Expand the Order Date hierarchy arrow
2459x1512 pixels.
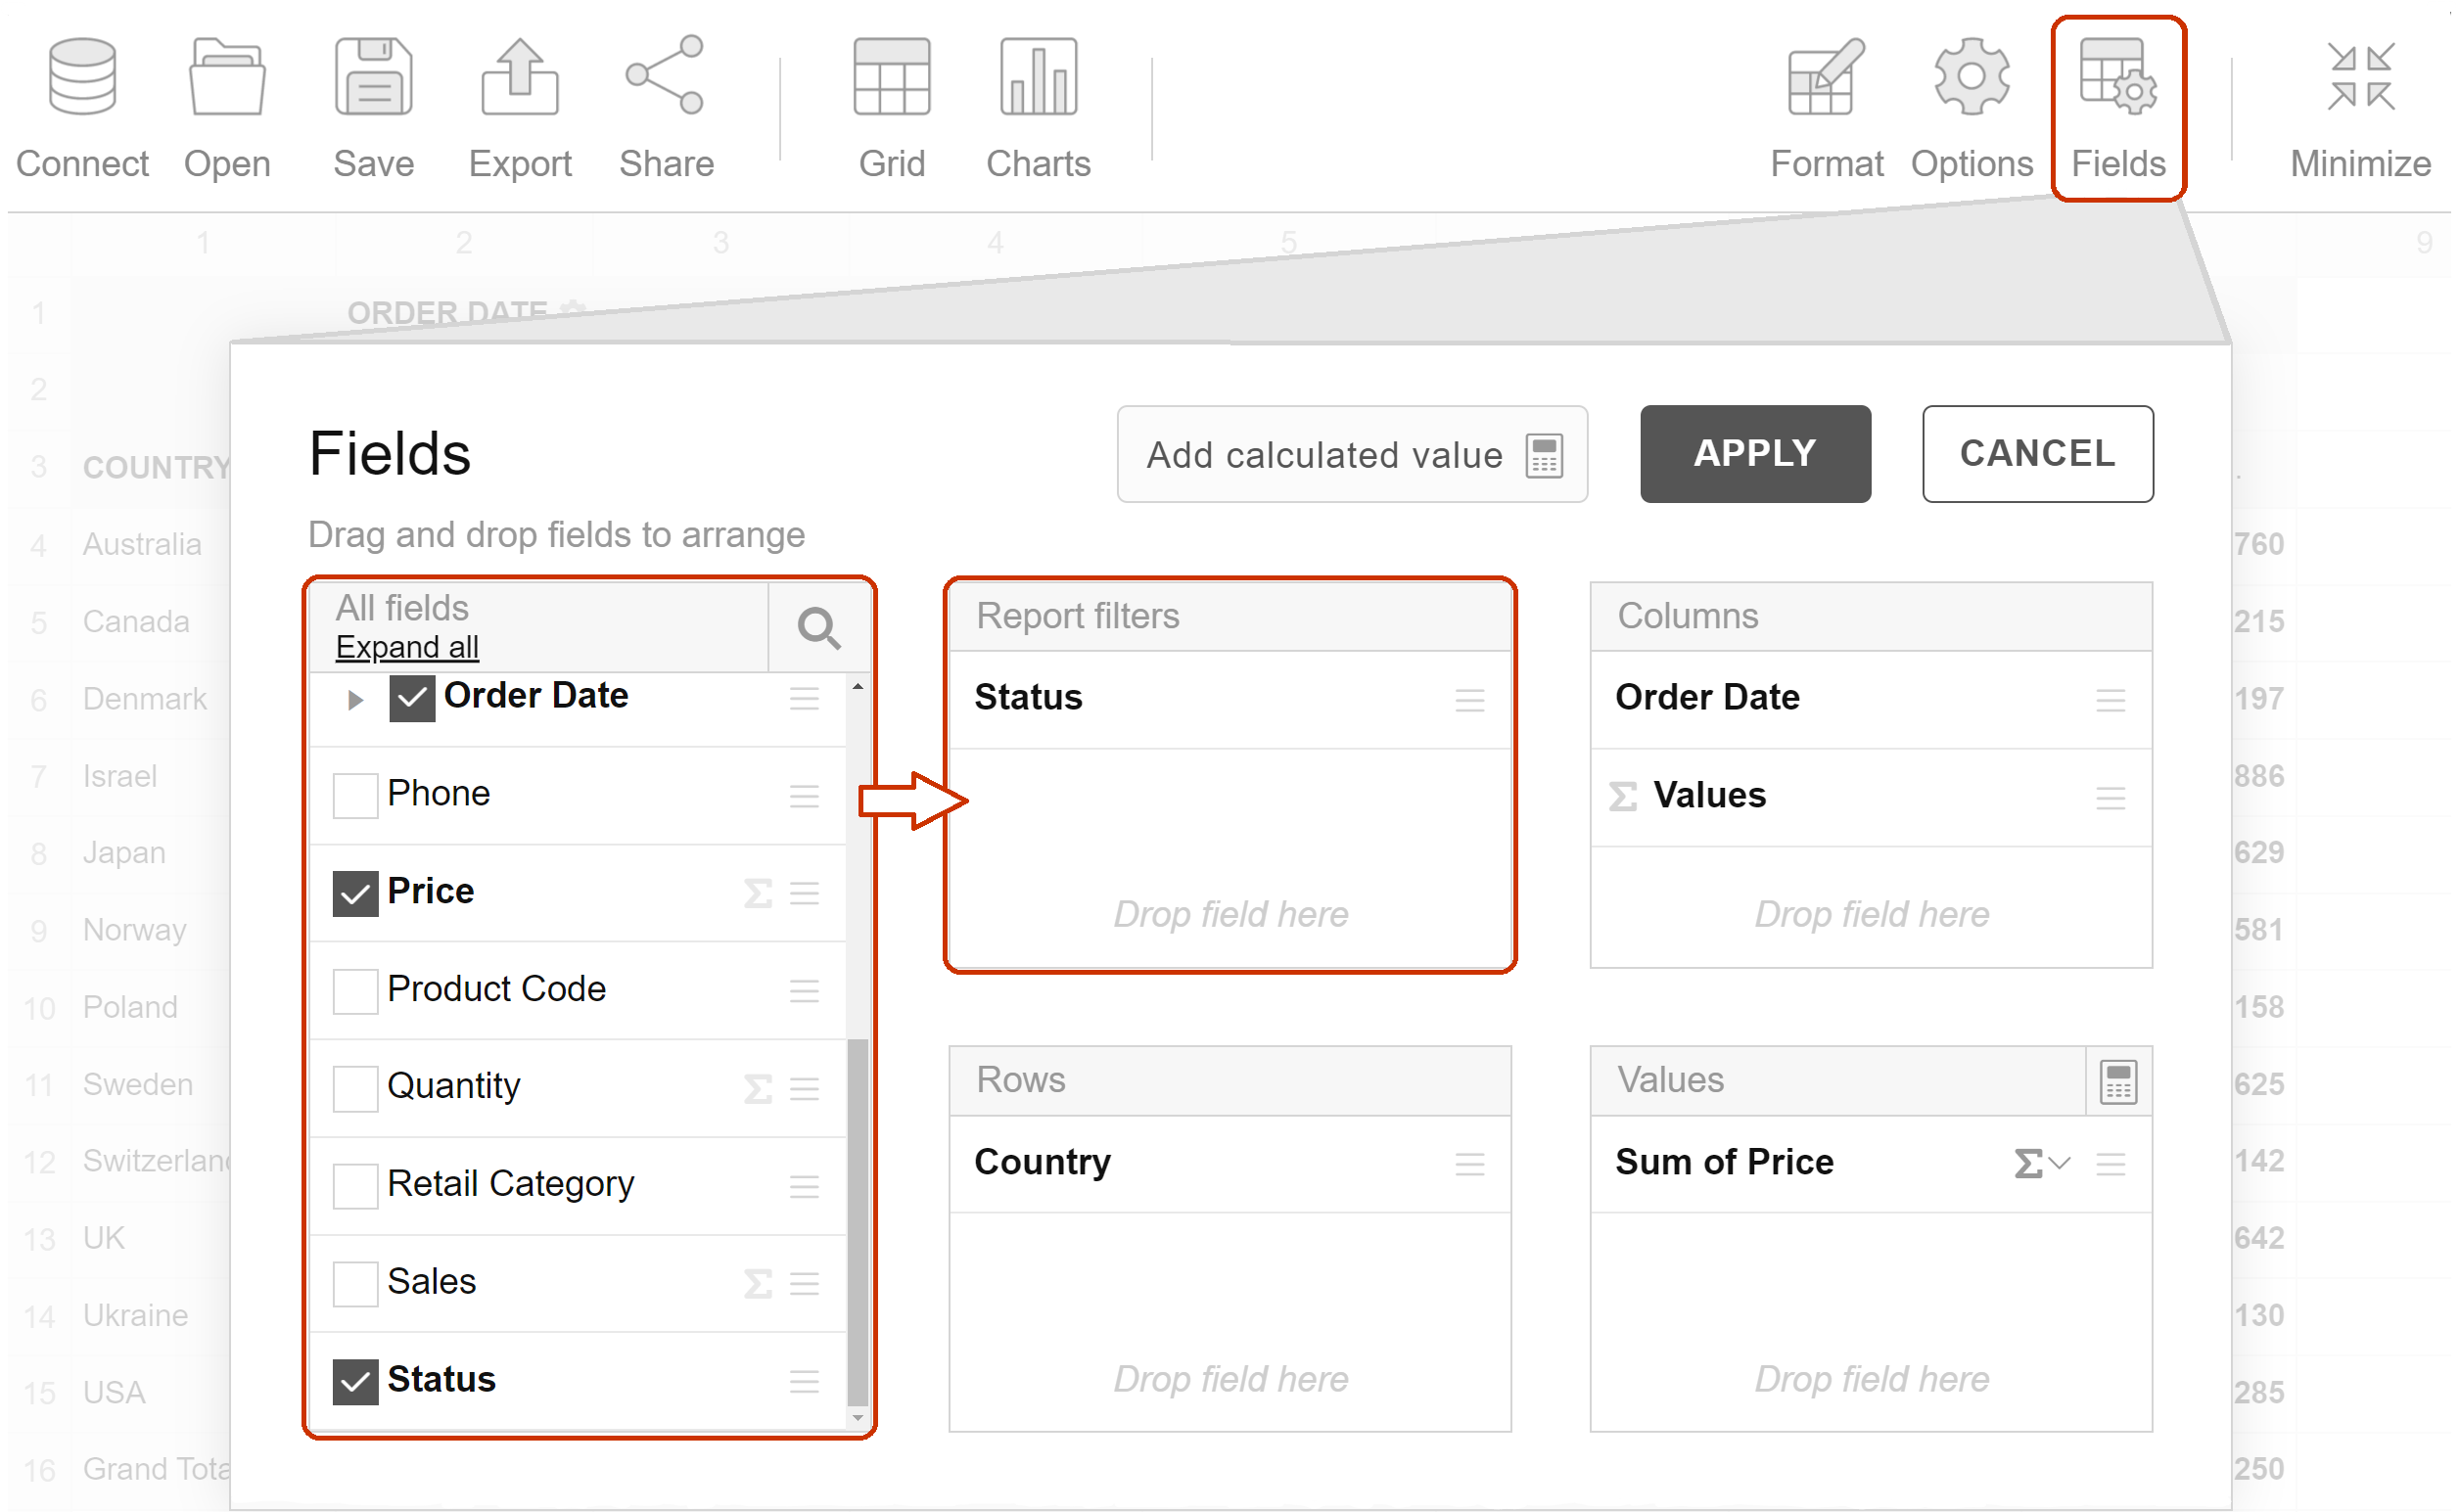click(x=355, y=700)
